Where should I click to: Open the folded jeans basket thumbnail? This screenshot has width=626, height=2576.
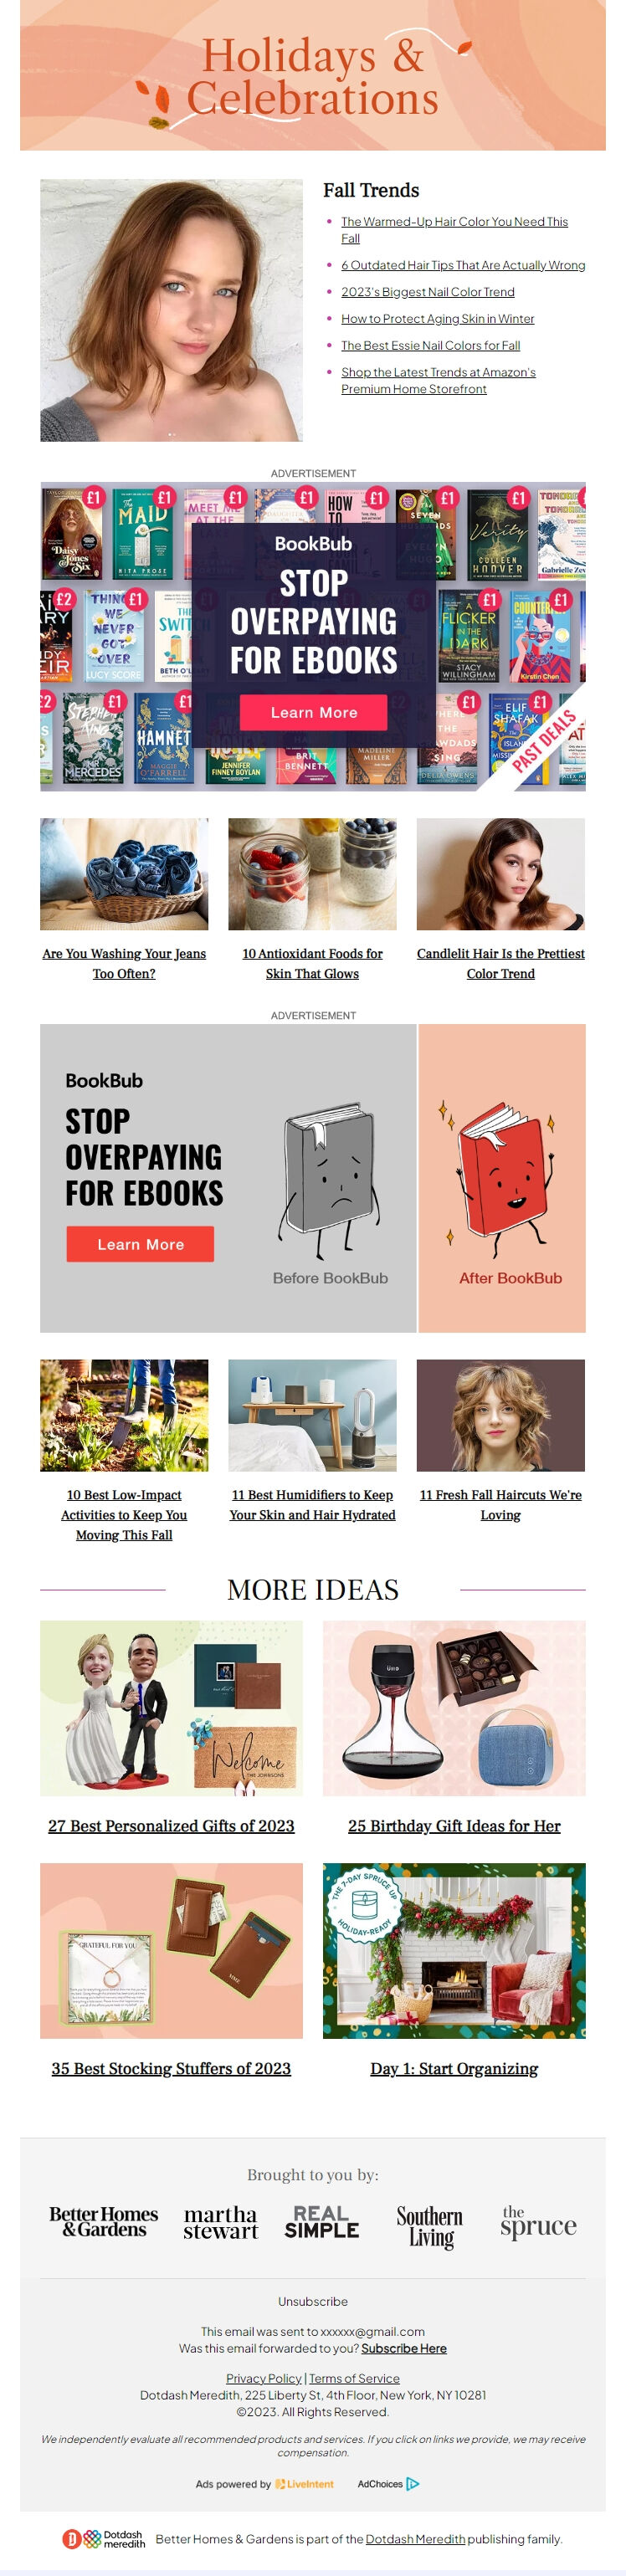point(124,874)
